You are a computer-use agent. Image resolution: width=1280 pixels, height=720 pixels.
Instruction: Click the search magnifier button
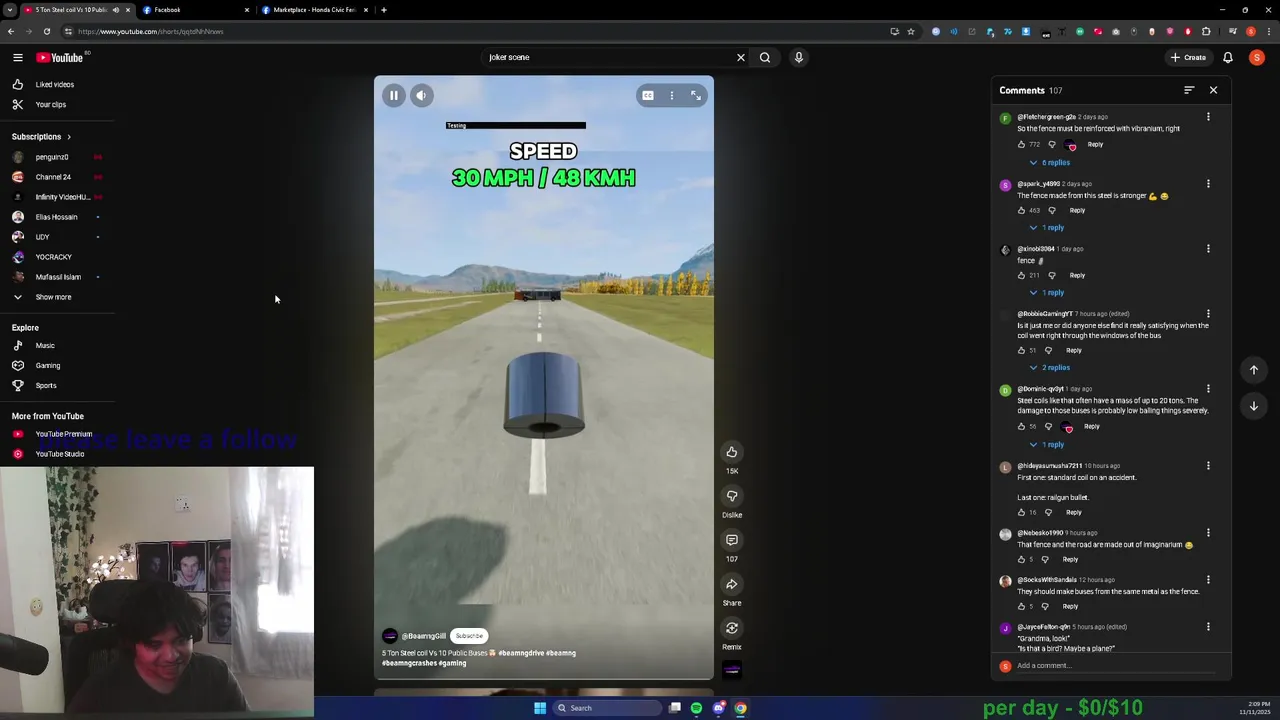[765, 57]
